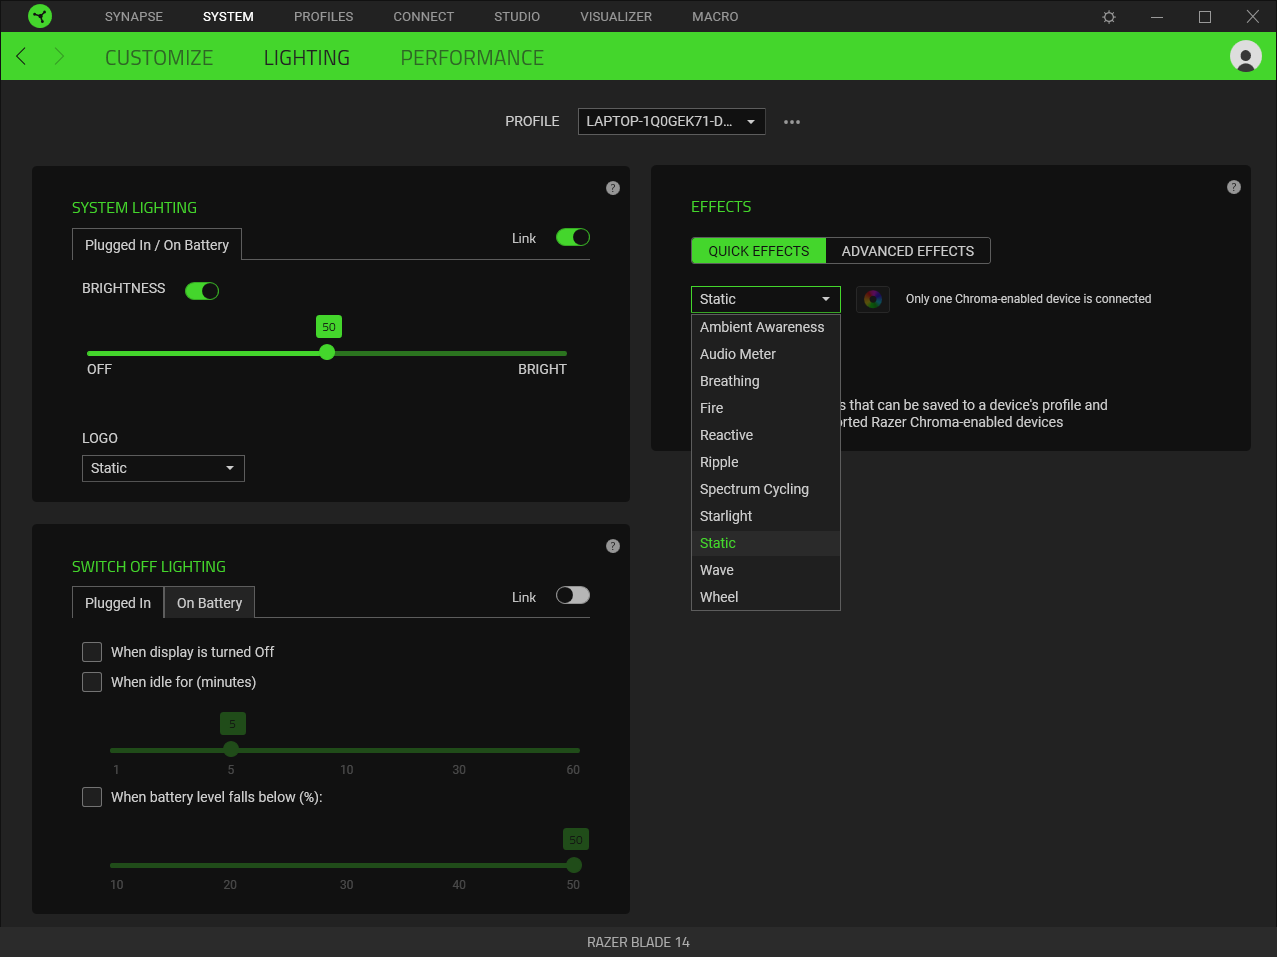Click the idle minutes slider handle

[231, 749]
